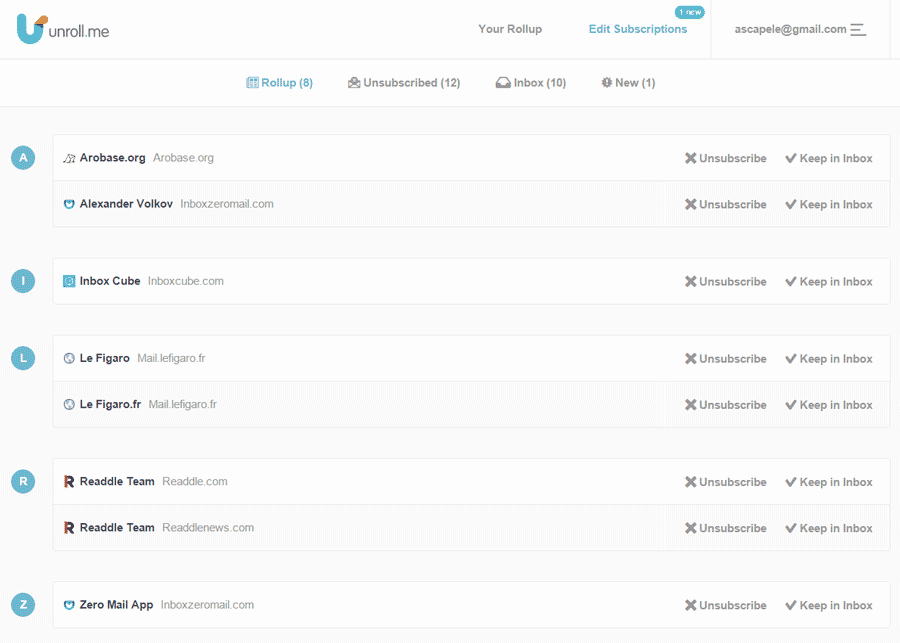The width and height of the screenshot is (900, 643).
Task: Unsubscribe from Arobase.org
Action: click(x=726, y=158)
